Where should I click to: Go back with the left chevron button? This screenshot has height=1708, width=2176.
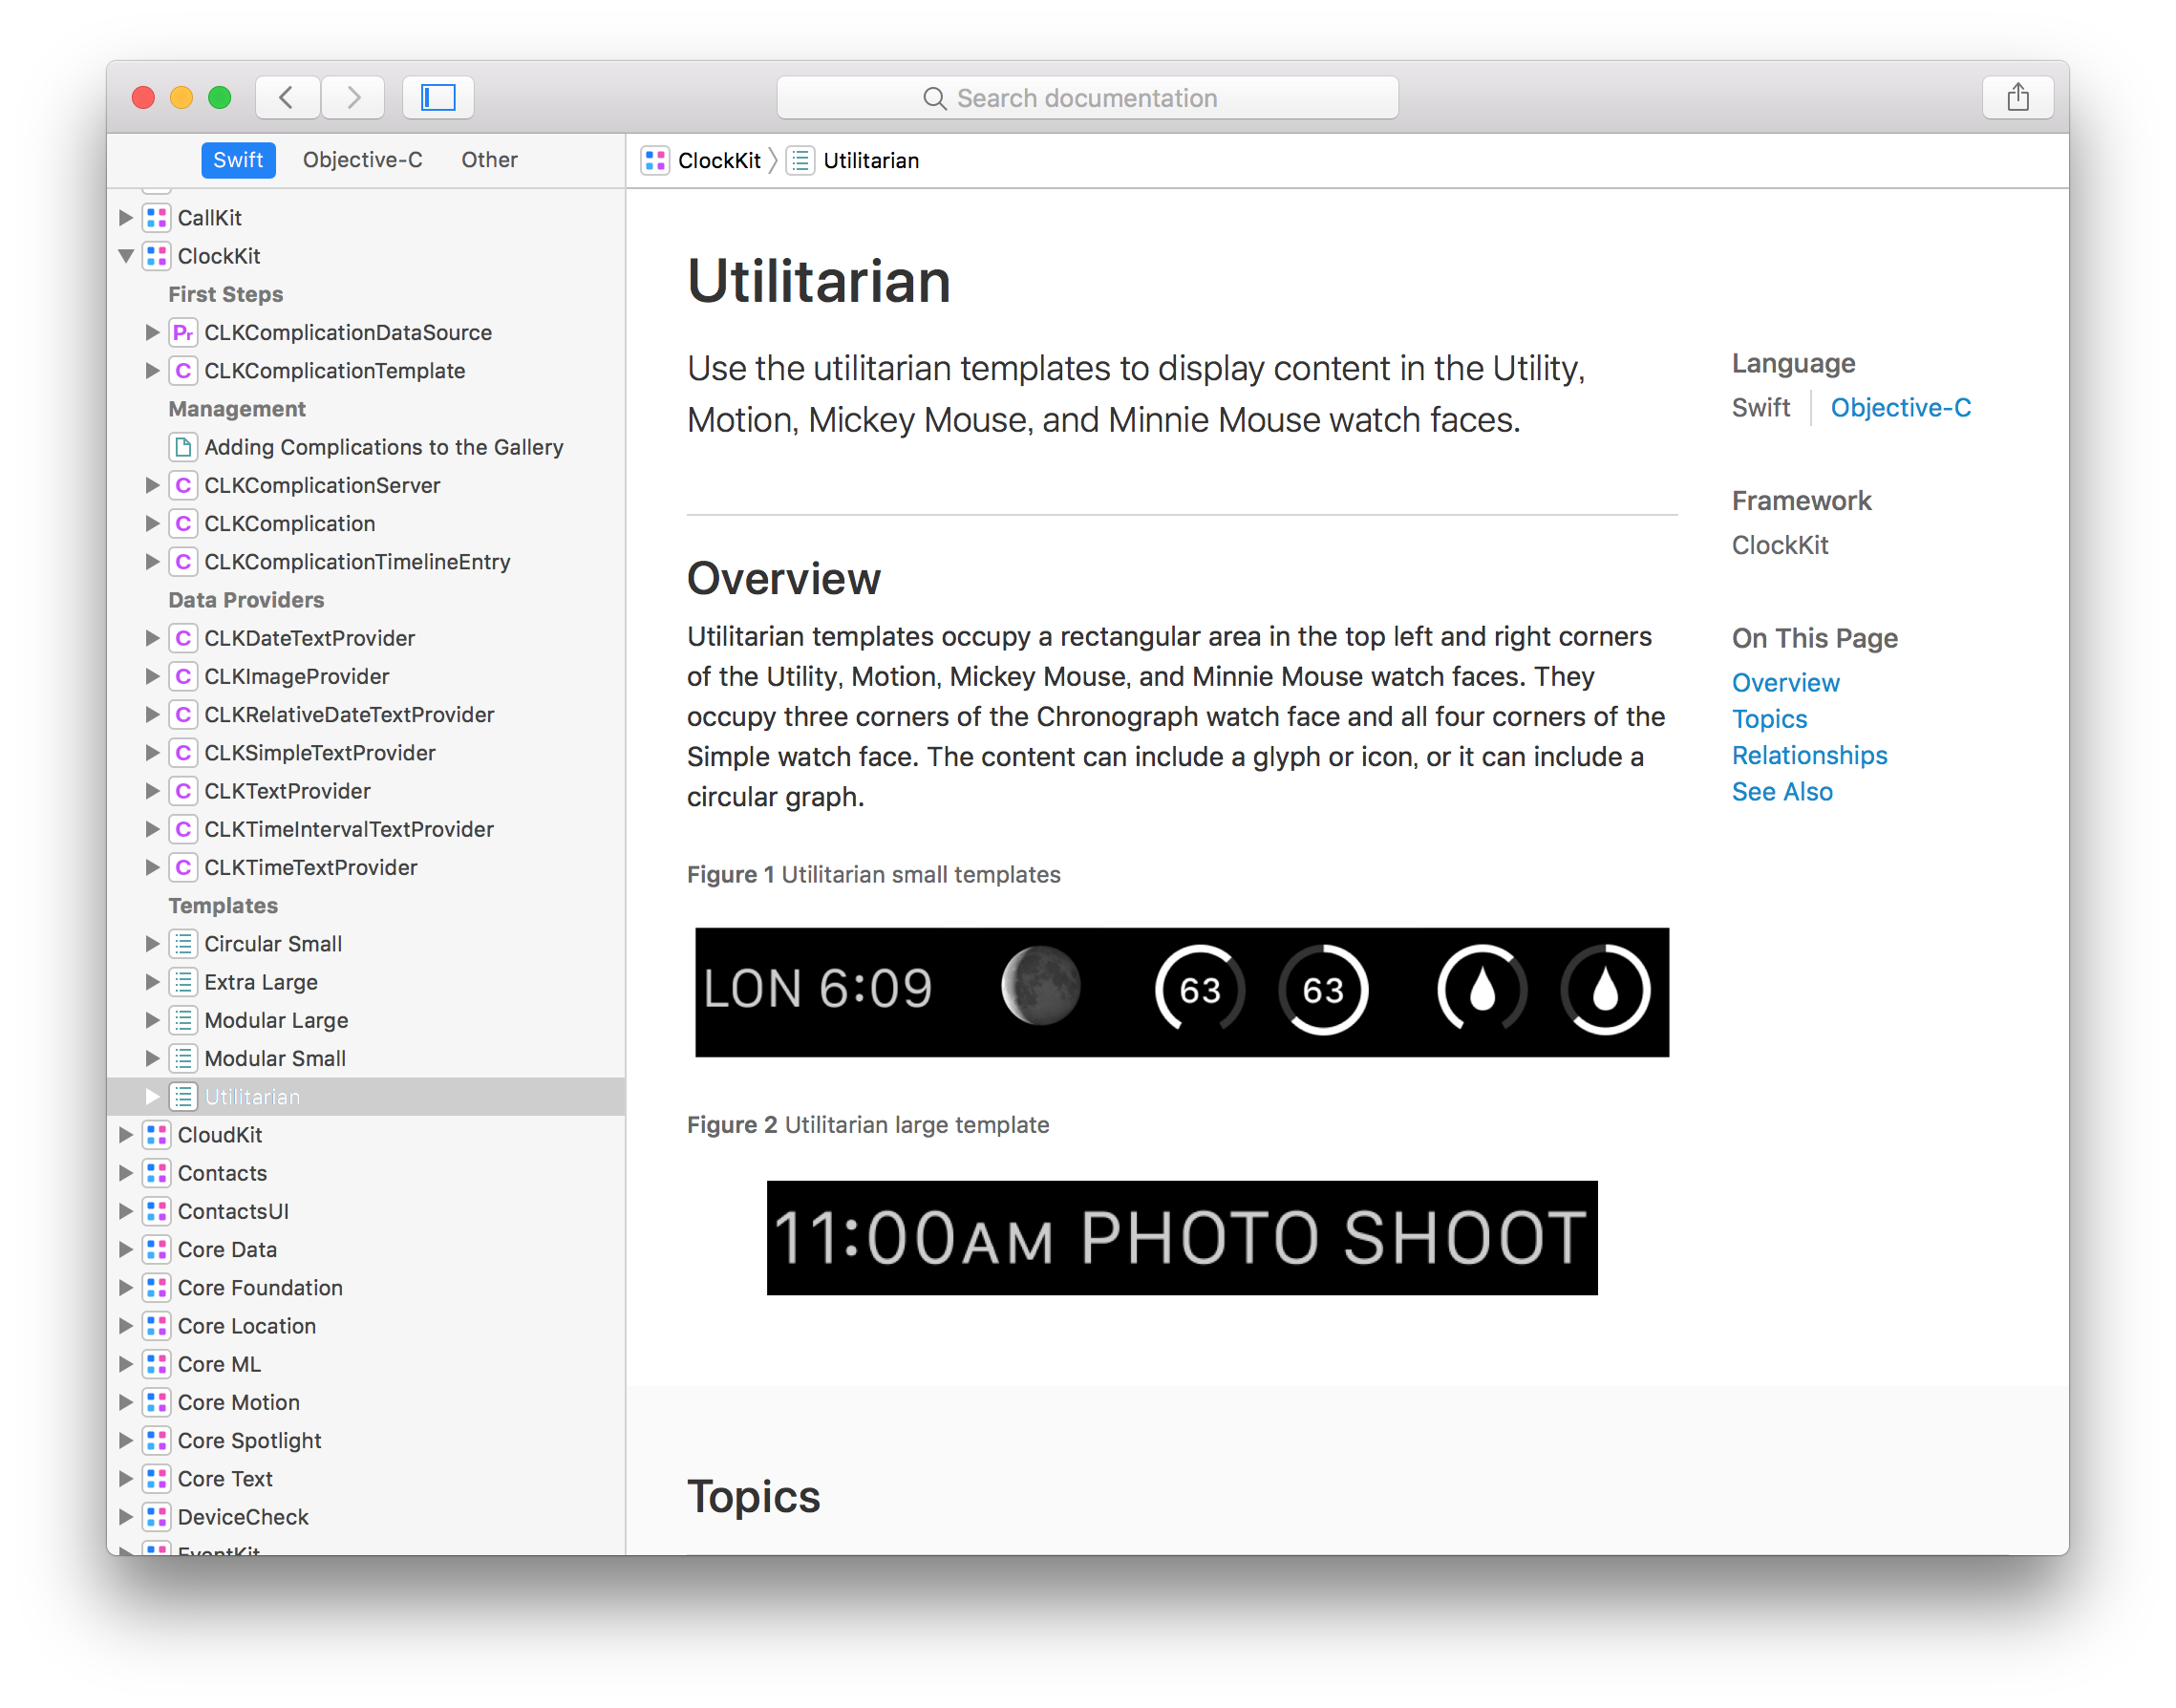[287, 97]
